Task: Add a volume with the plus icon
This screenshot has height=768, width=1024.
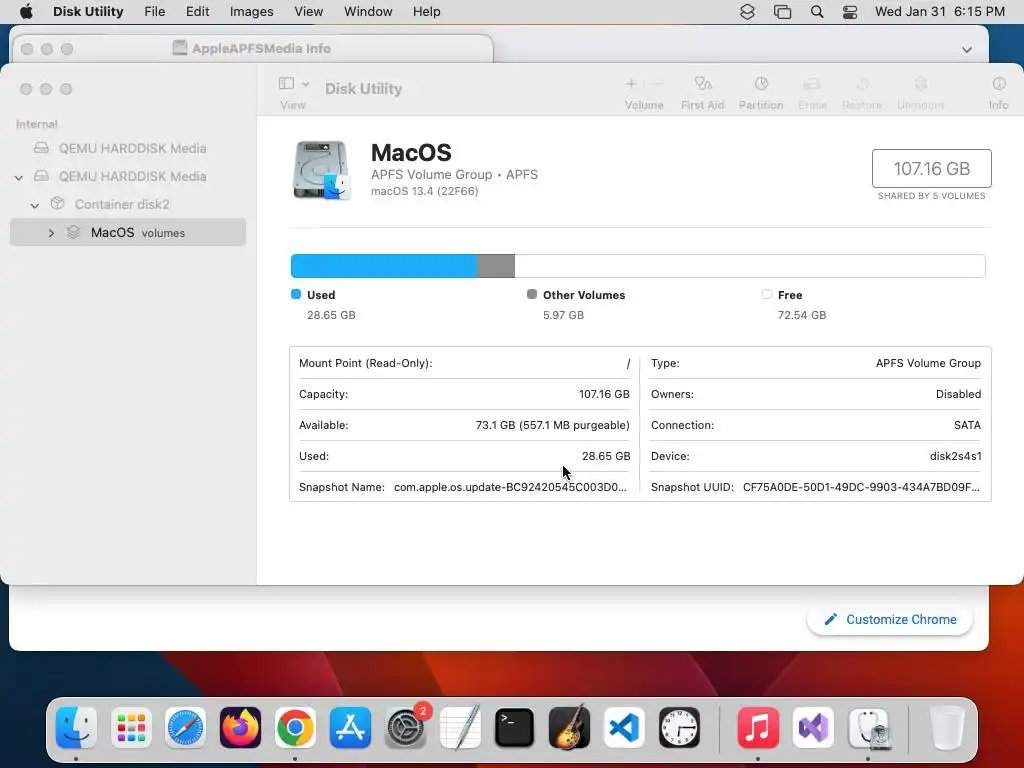Action: click(x=631, y=84)
